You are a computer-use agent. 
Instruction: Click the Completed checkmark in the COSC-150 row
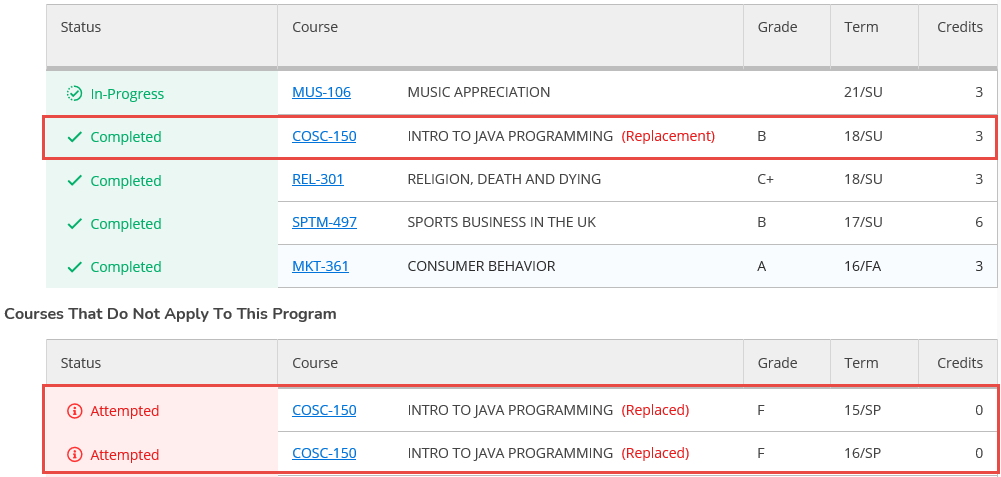point(74,137)
